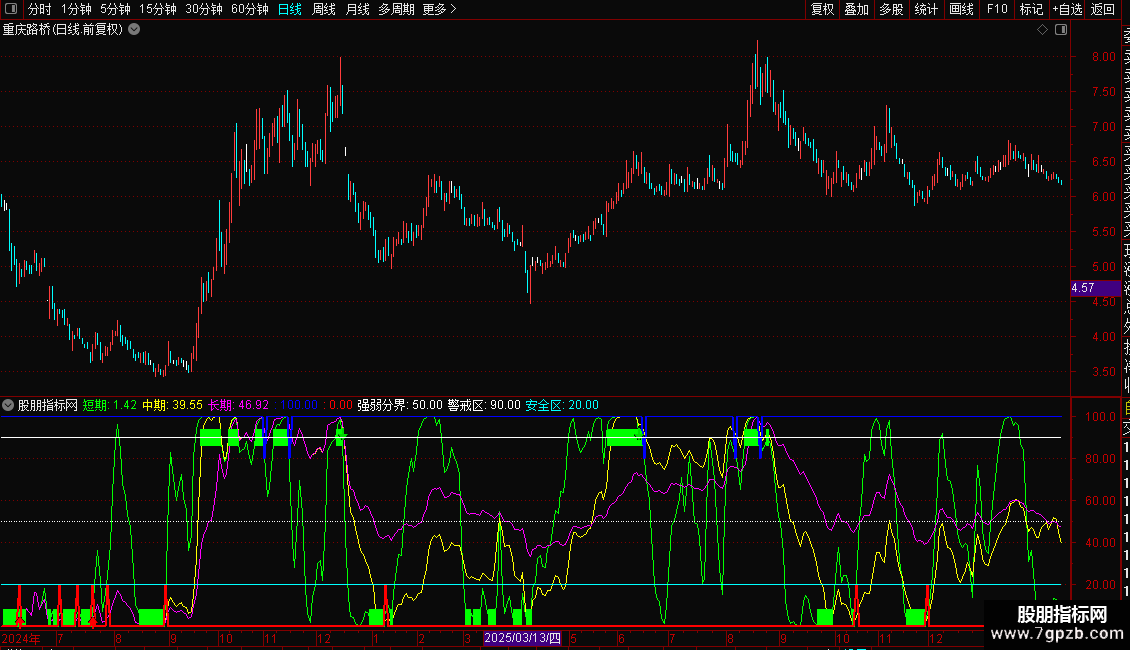Click the 复权 button
Image resolution: width=1130 pixels, height=650 pixels.
pos(822,9)
